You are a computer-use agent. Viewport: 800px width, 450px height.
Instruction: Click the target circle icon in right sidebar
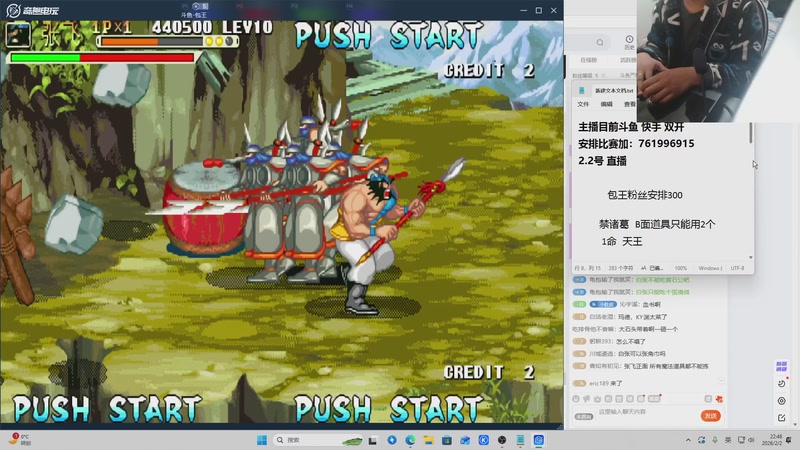[782, 401]
